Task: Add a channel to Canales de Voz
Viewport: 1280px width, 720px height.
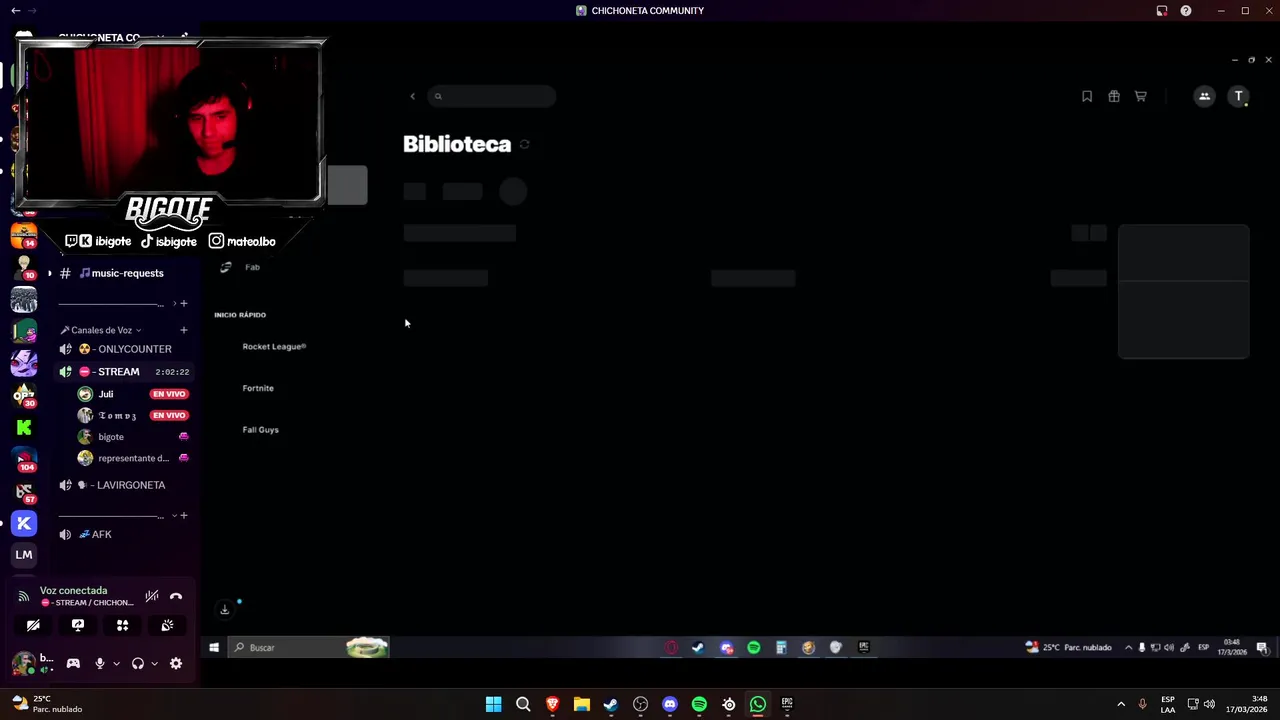Action: coord(183,330)
